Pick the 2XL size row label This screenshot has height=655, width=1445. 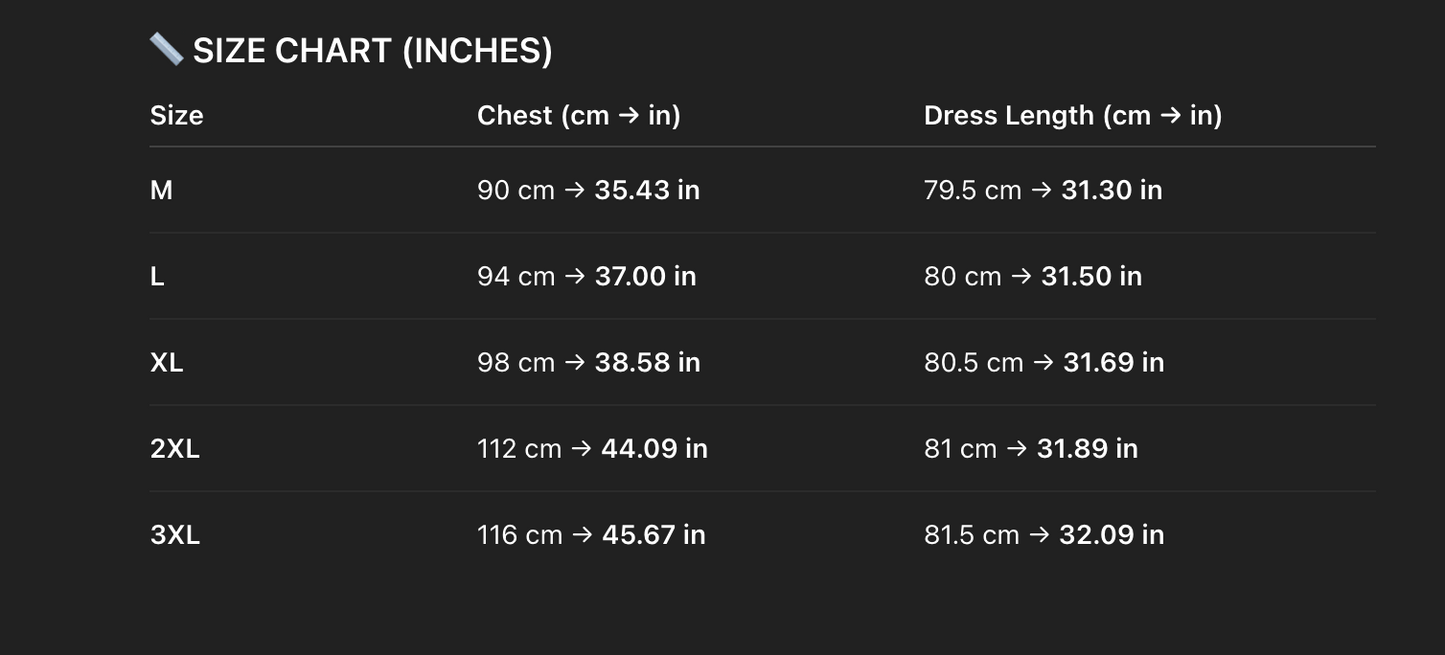point(175,449)
